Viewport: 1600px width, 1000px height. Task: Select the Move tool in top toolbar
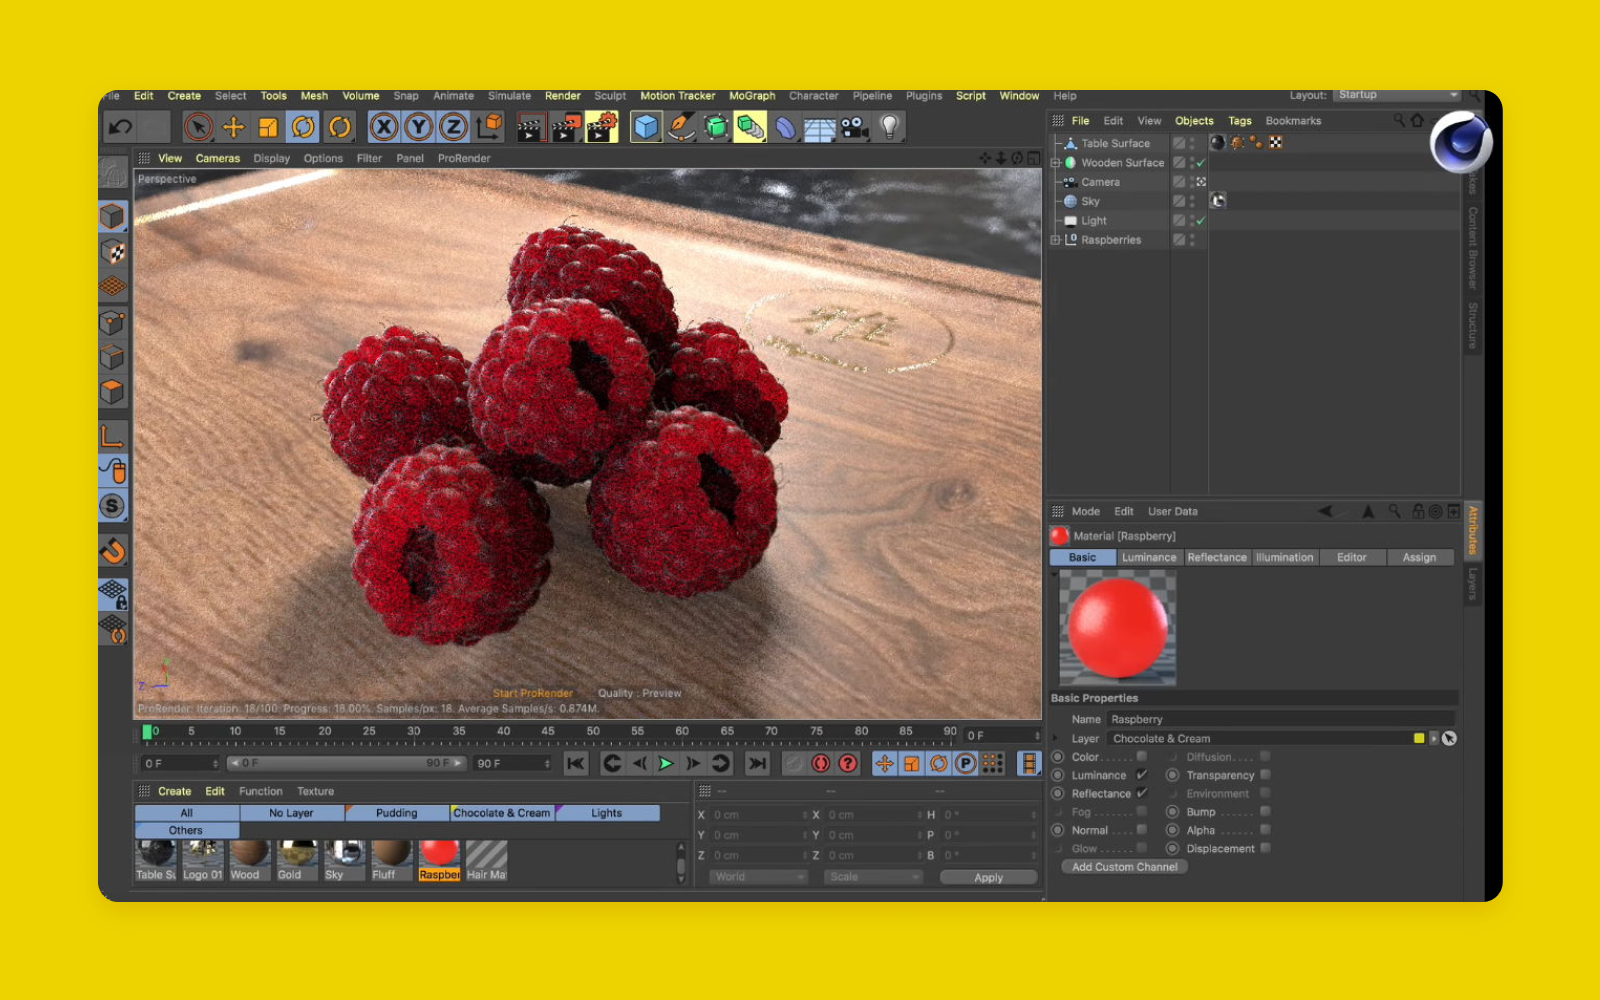233,127
